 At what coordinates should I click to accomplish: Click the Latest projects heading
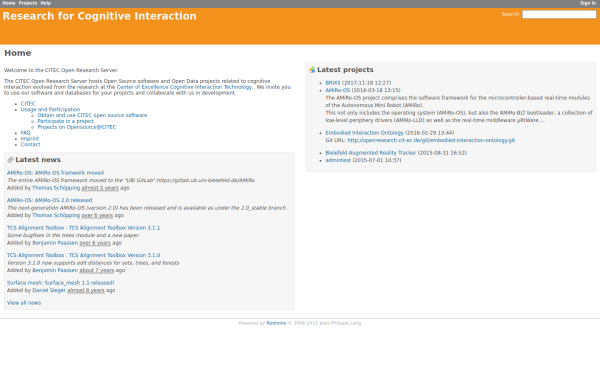345,70
